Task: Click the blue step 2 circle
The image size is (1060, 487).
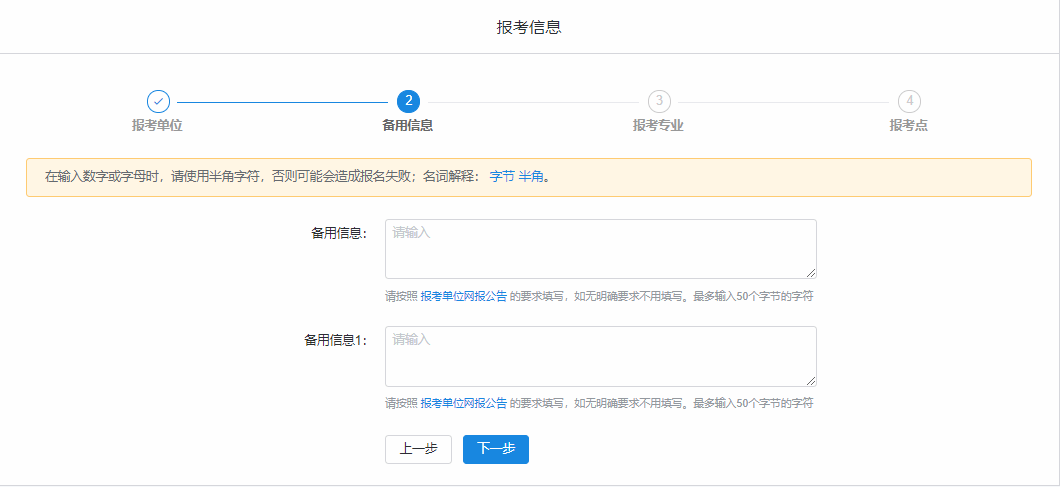Action: click(408, 101)
